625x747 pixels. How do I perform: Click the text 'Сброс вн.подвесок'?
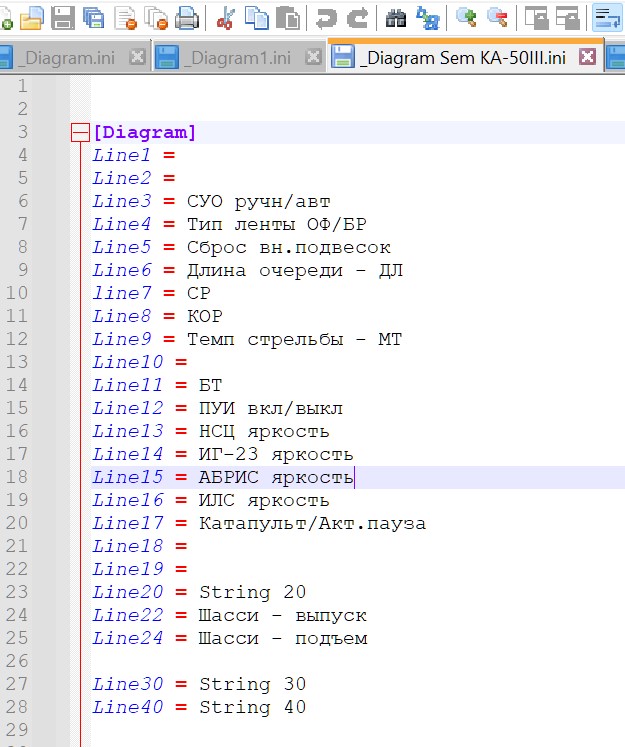click(289, 247)
